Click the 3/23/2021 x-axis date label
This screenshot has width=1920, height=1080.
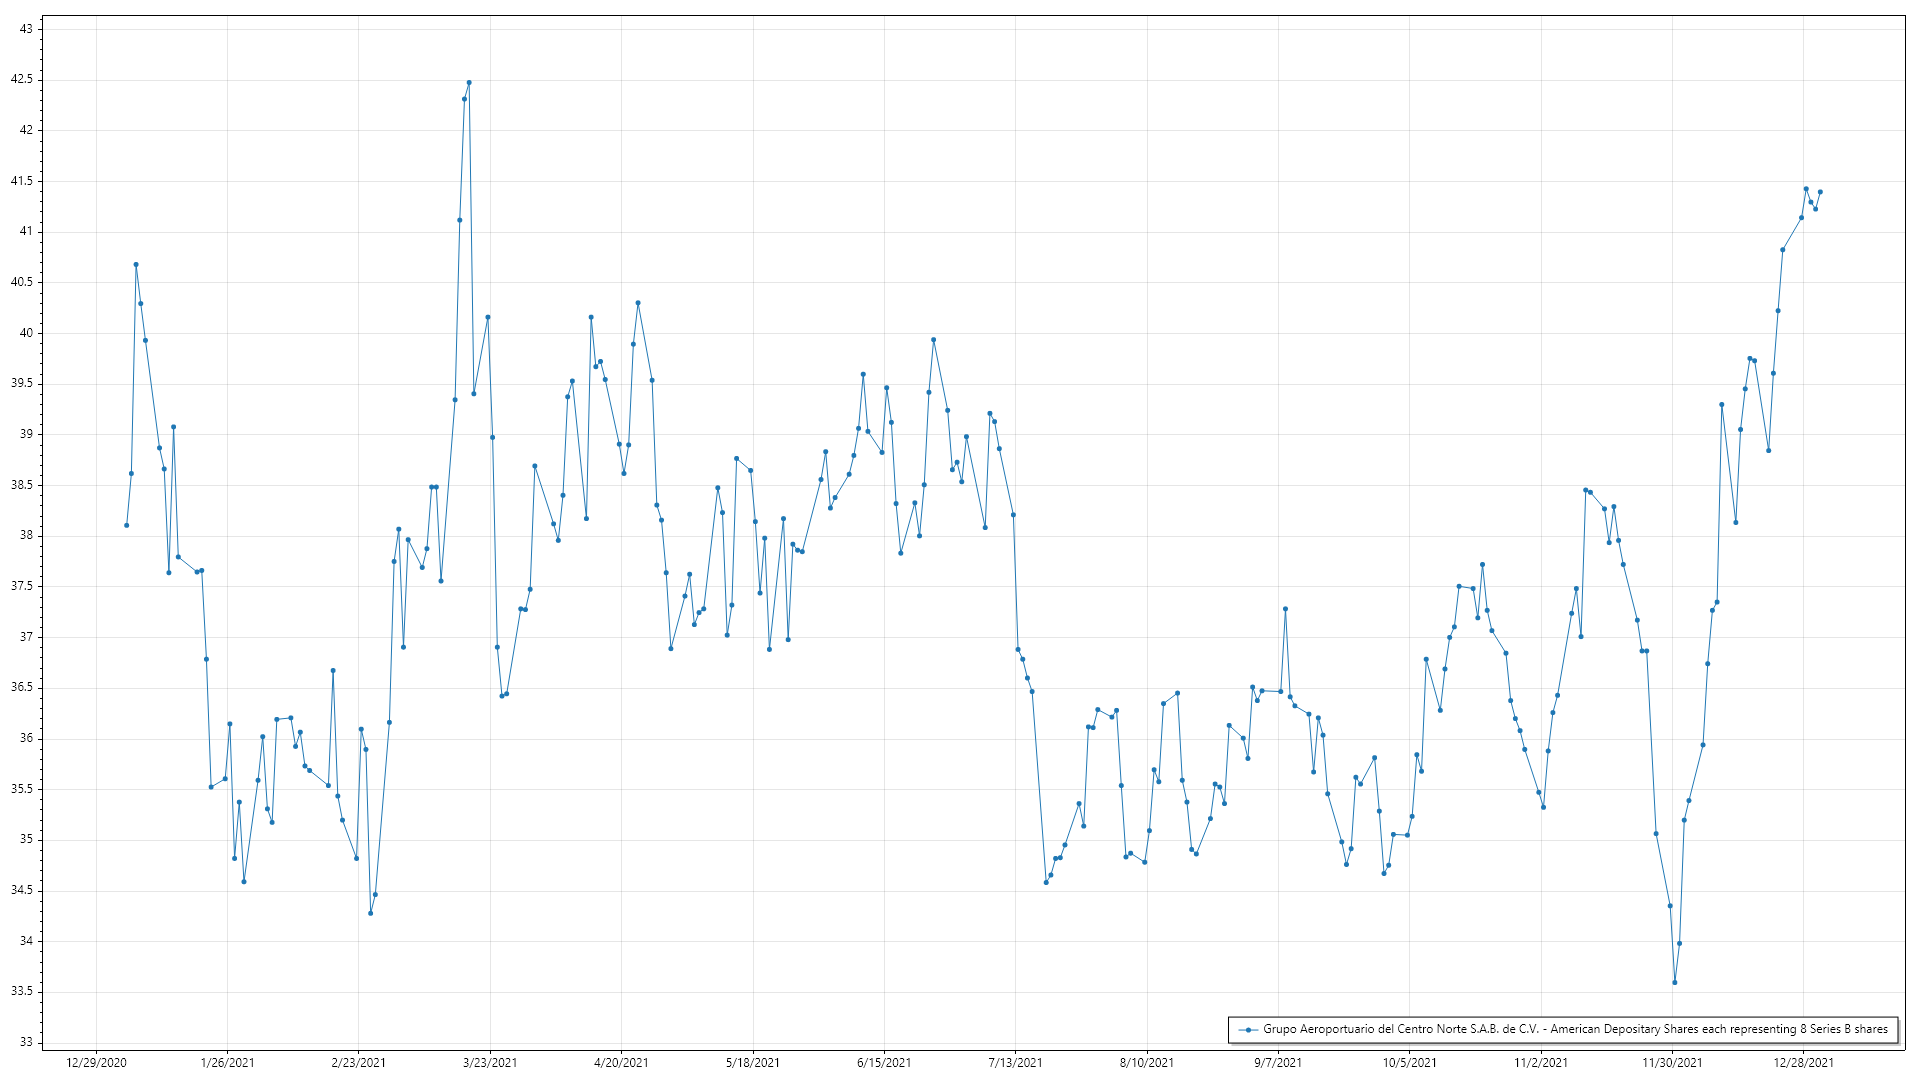coord(490,1062)
